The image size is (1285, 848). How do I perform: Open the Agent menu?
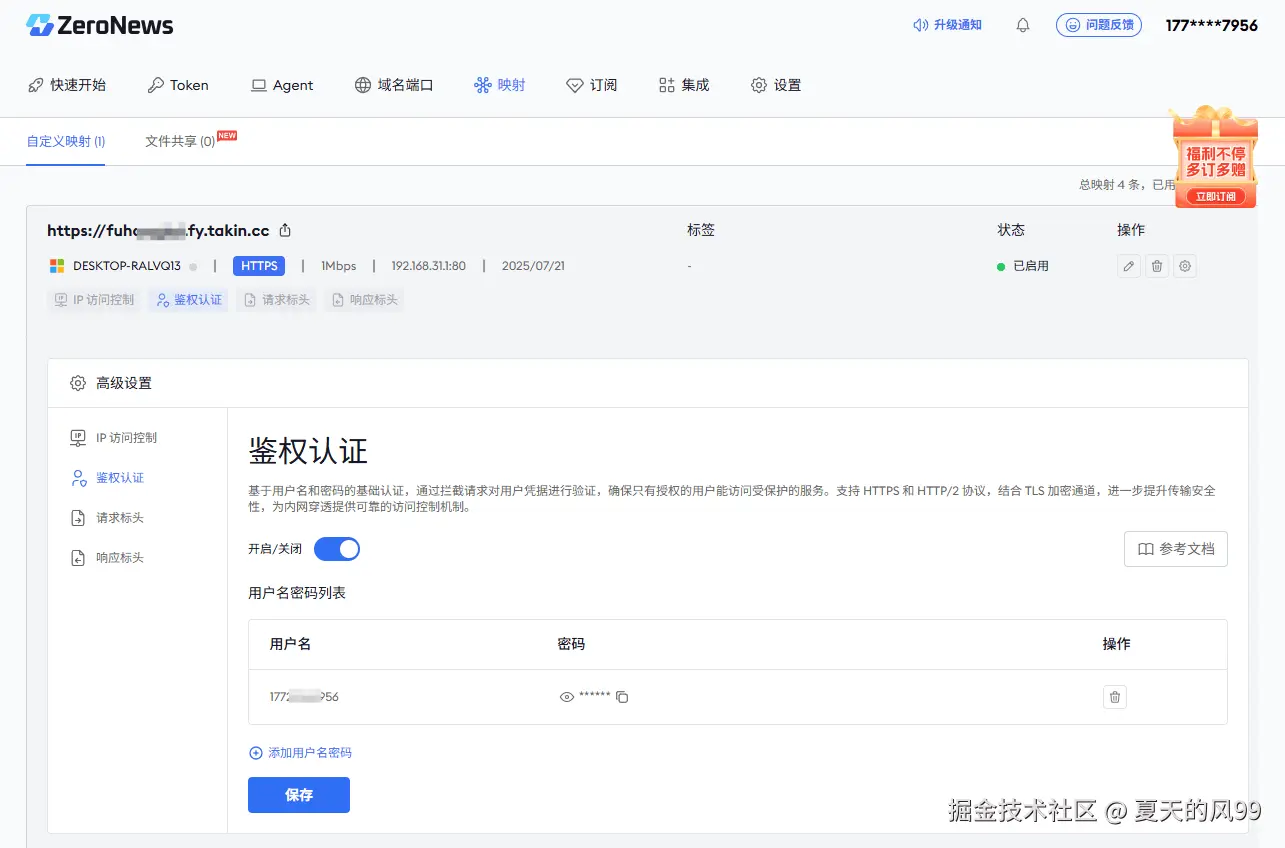click(282, 85)
